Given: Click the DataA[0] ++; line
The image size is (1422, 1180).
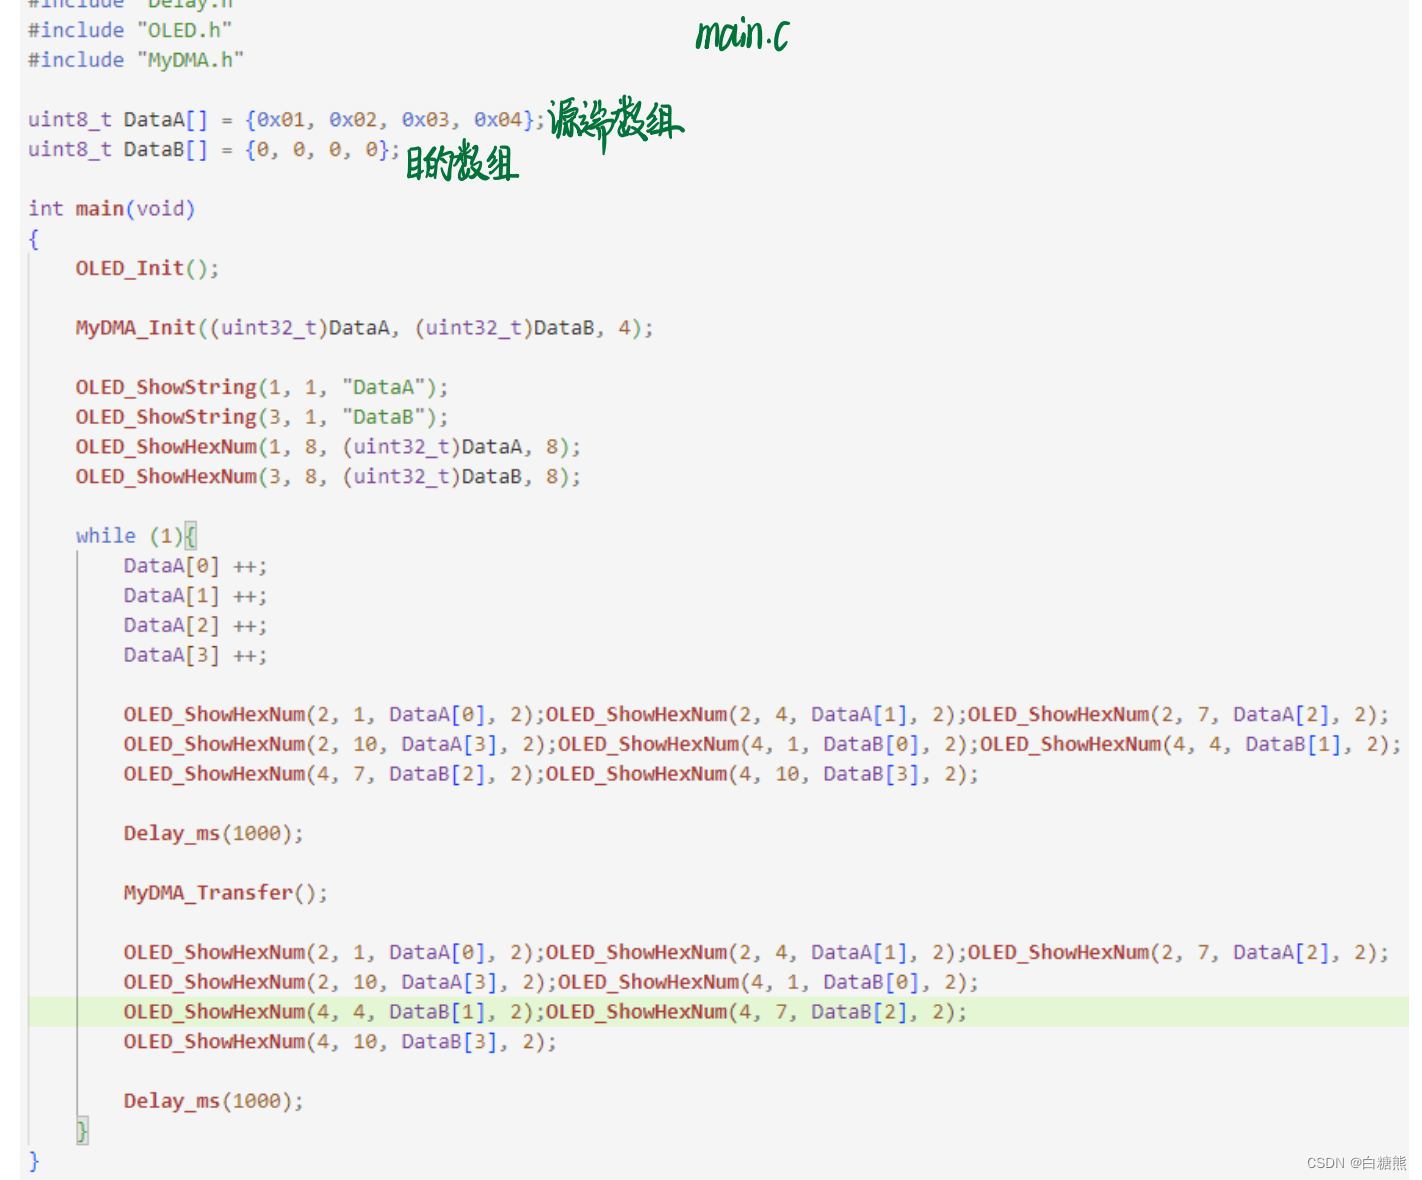Looking at the screenshot, I should pos(196,566).
